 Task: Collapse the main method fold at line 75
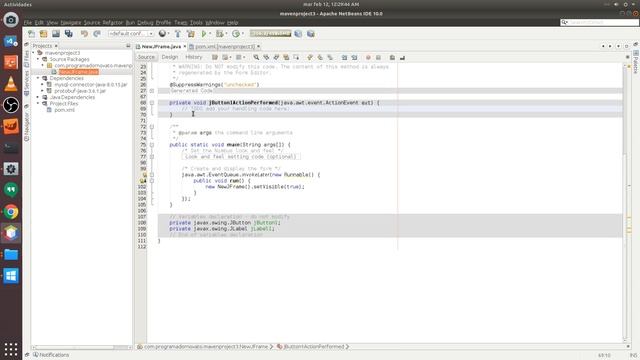click(152, 145)
